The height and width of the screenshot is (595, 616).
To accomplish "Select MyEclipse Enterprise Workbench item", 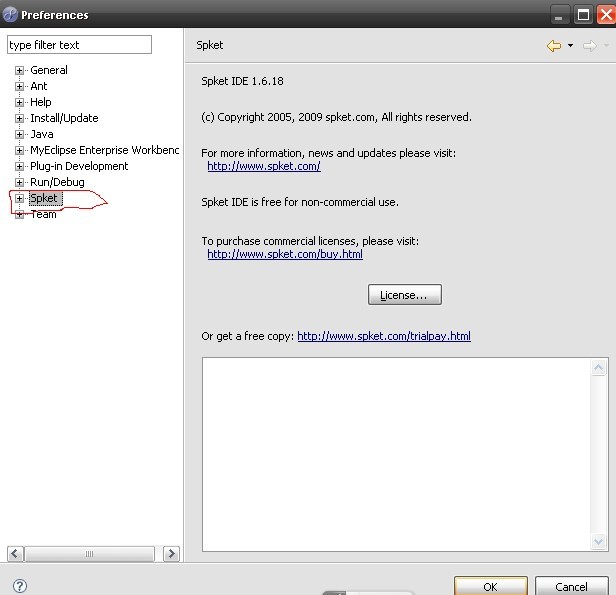I will tap(104, 150).
